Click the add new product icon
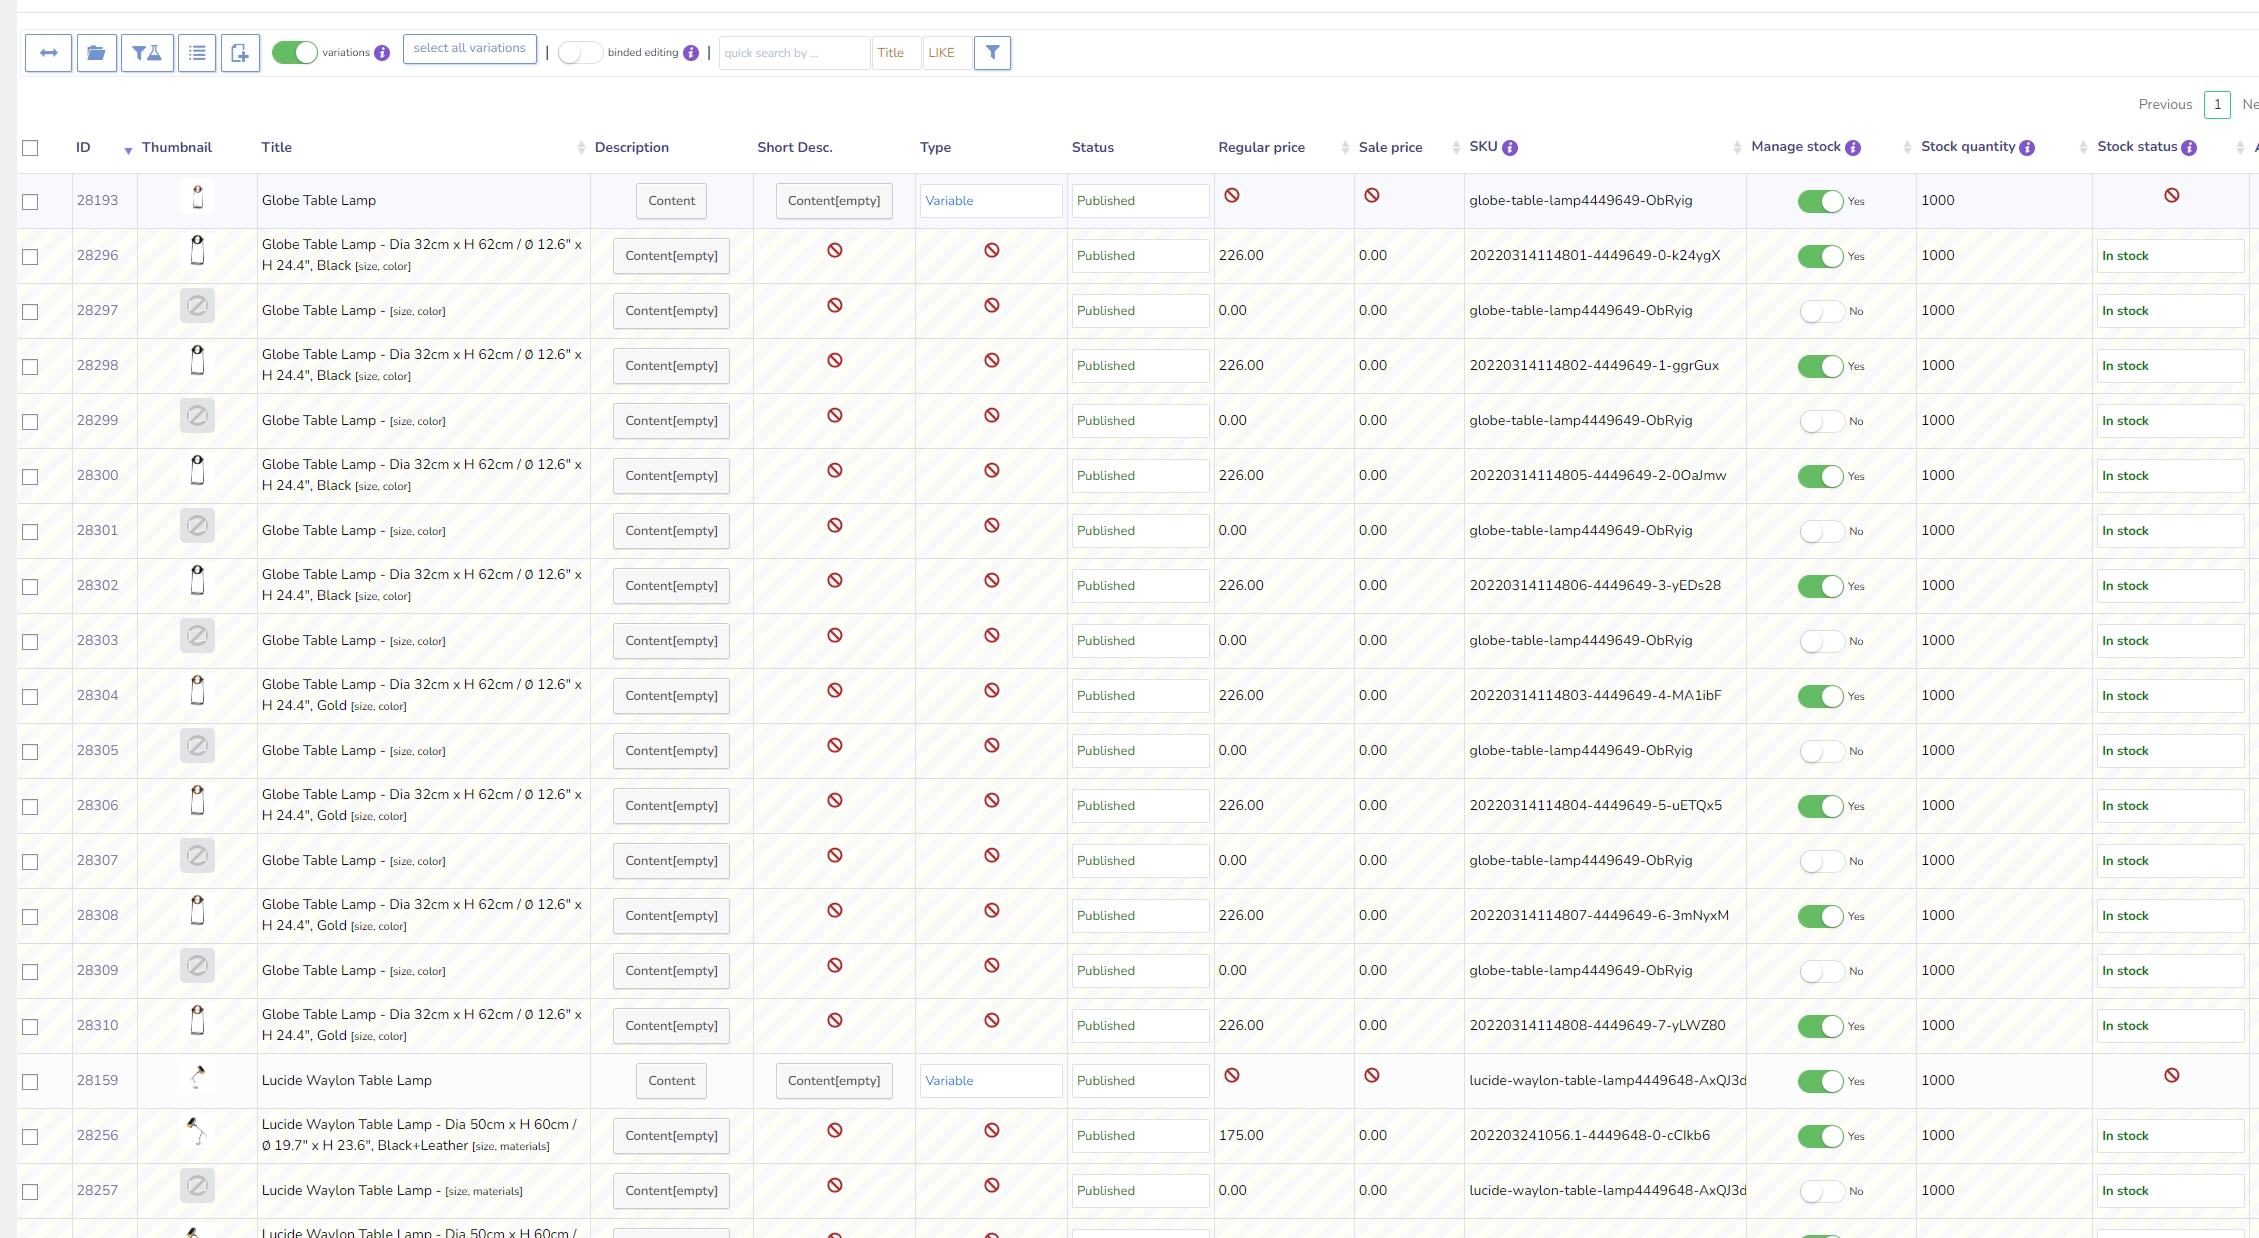2259x1238 pixels. tap(240, 53)
